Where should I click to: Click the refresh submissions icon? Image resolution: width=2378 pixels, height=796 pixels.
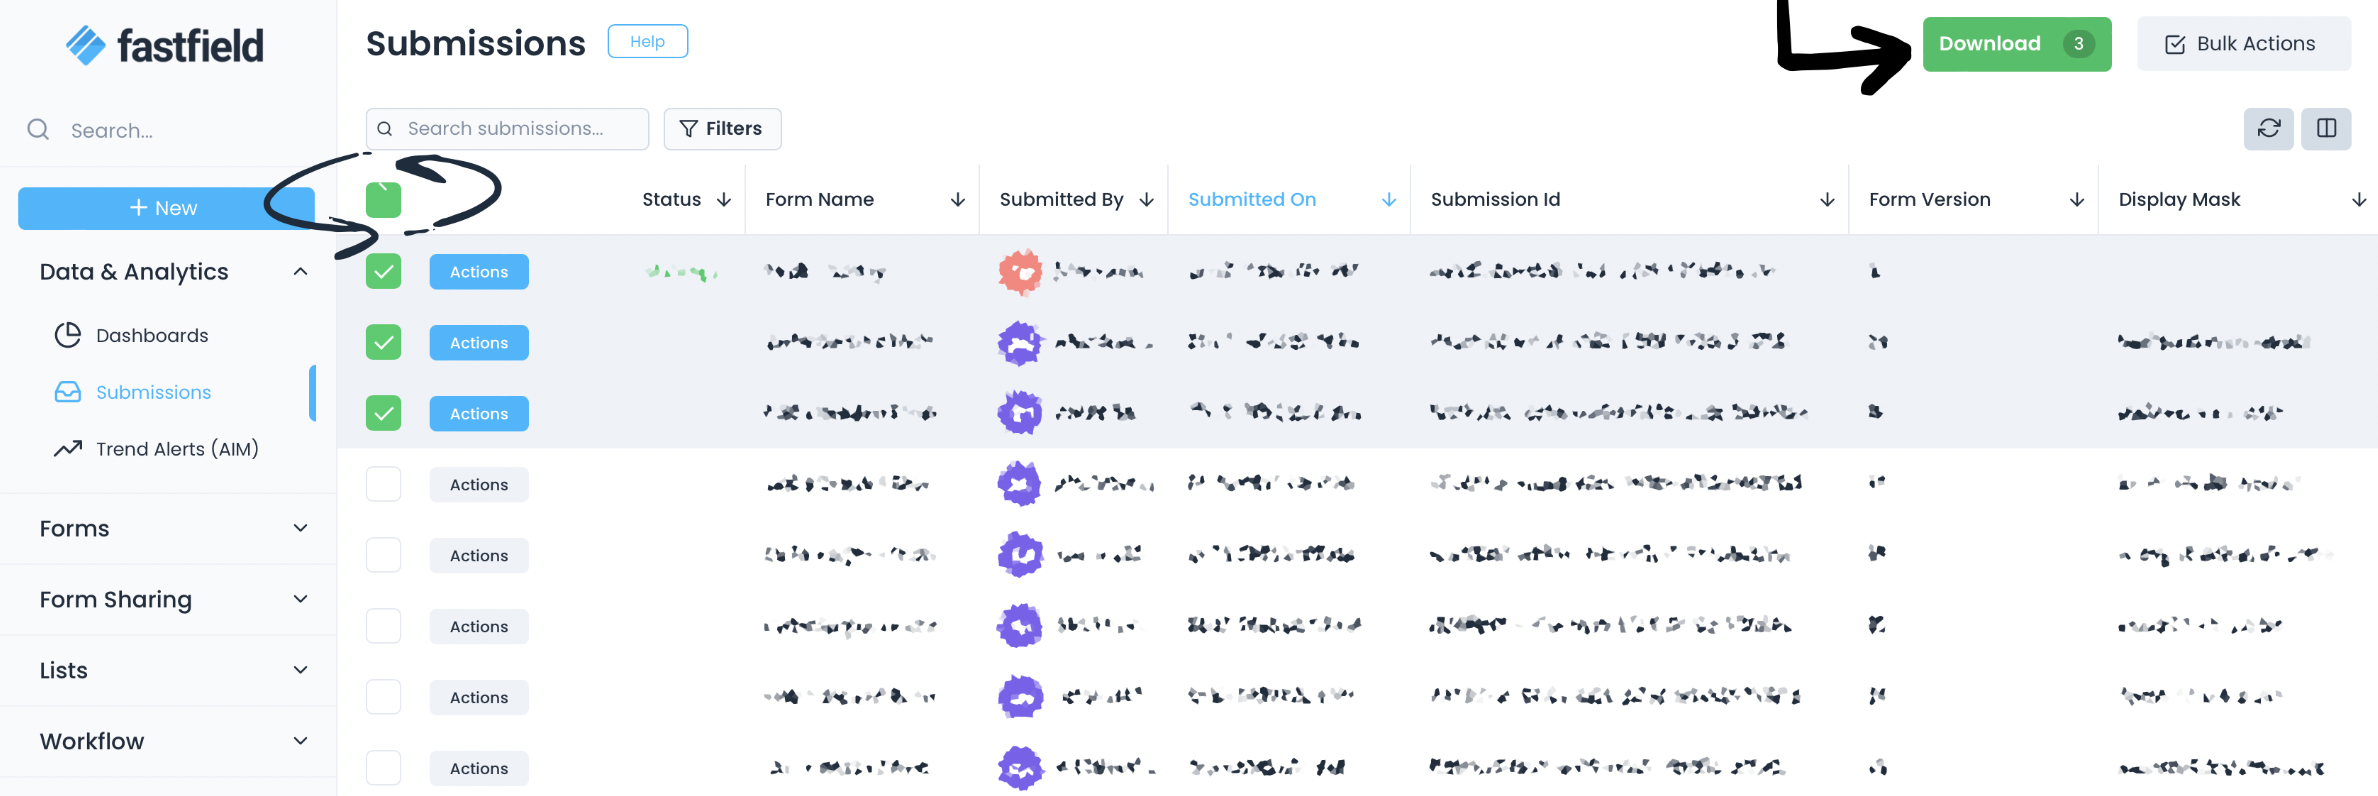(x=2268, y=129)
